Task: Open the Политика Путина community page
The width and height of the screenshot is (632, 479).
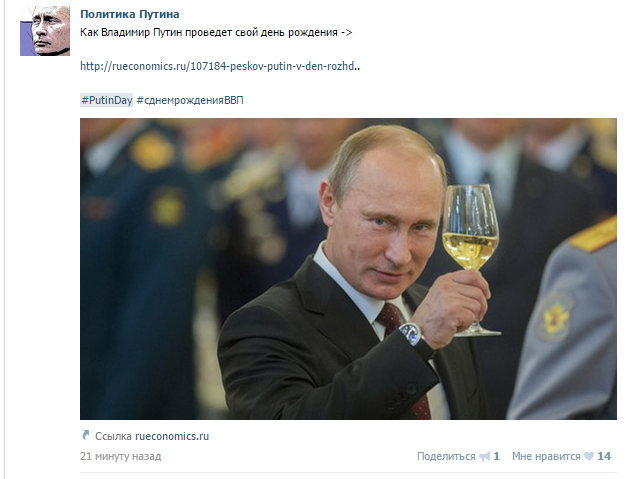Action: (130, 14)
